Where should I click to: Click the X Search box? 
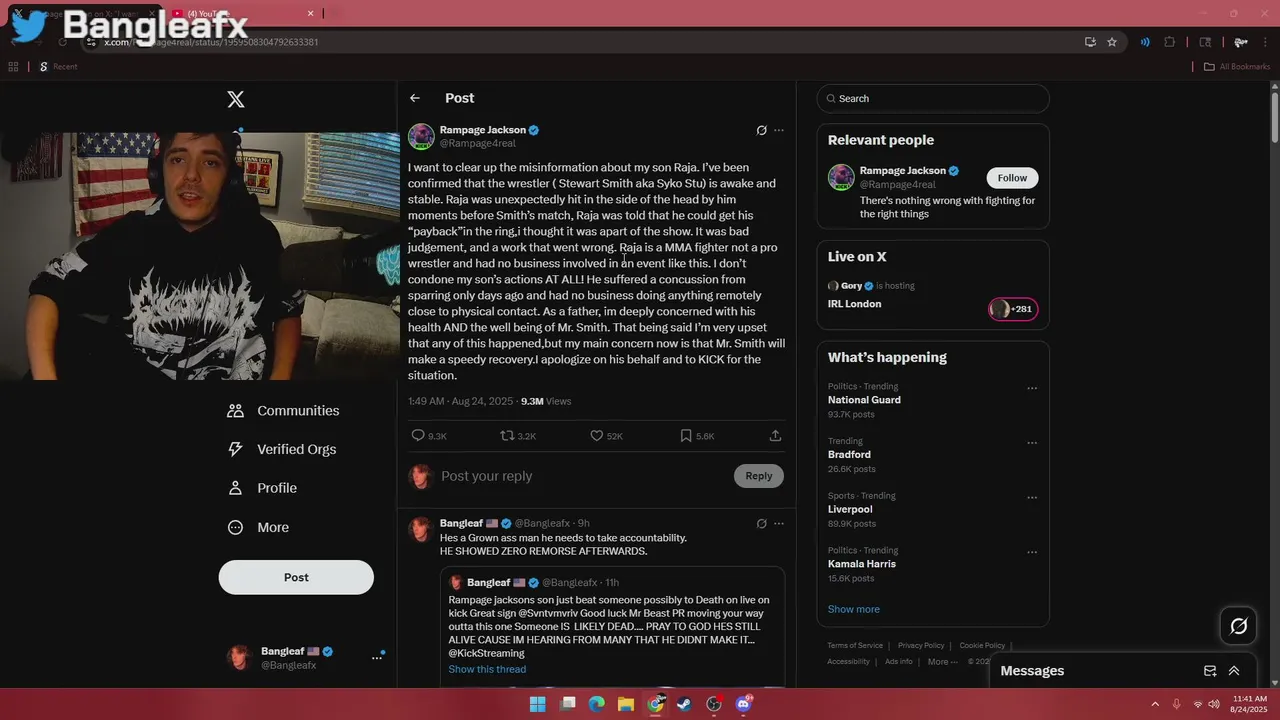click(933, 98)
